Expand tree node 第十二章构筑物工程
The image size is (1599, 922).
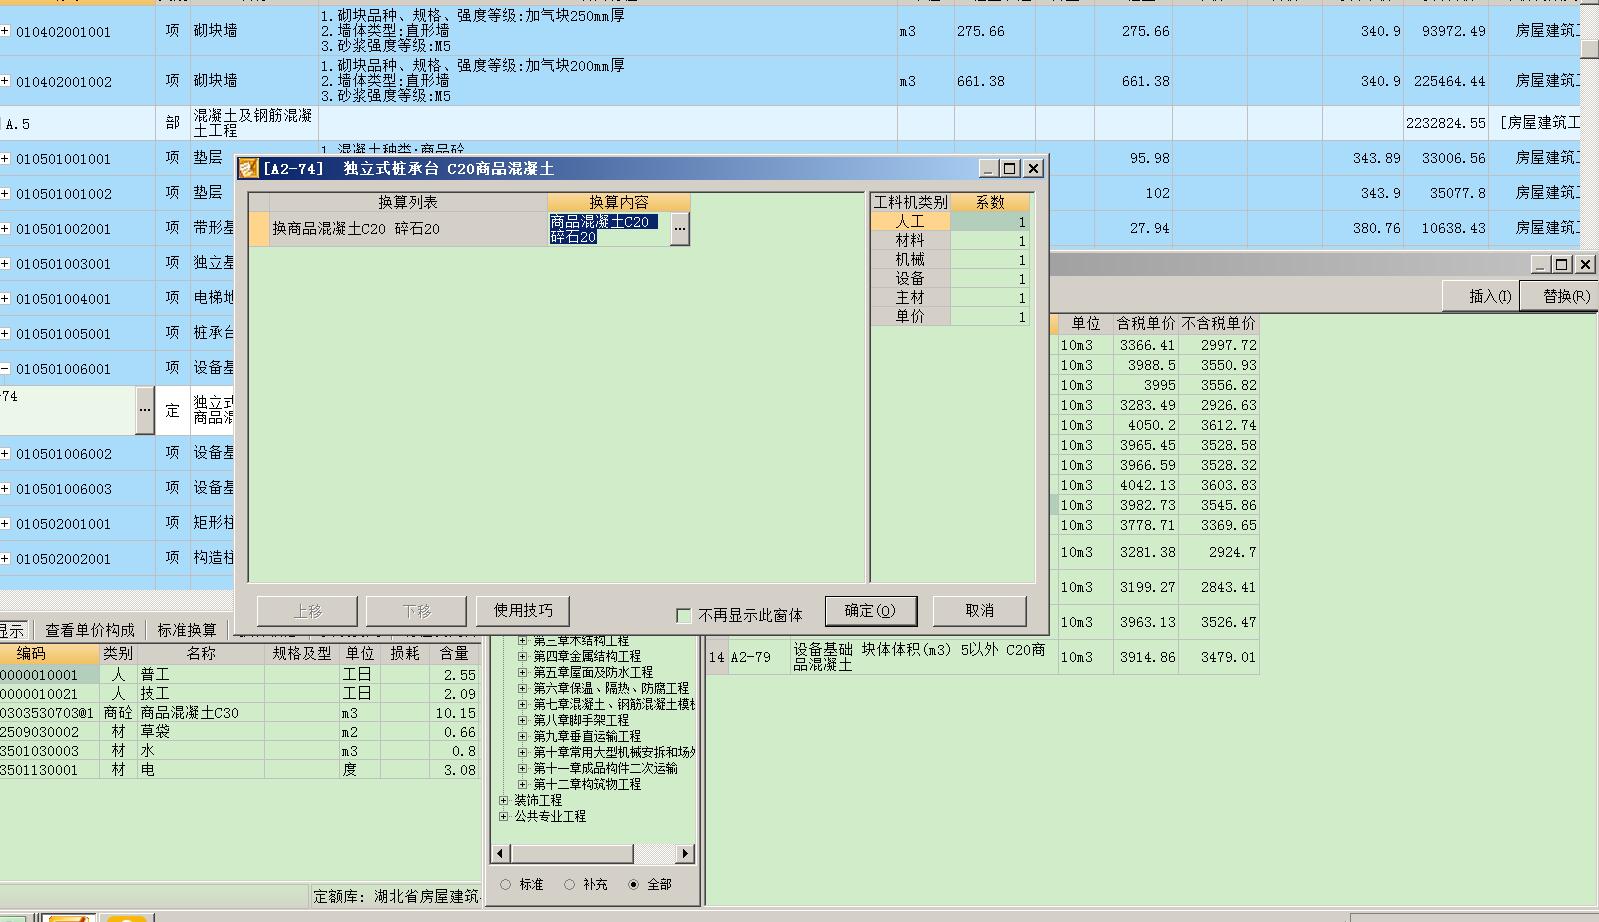point(522,784)
